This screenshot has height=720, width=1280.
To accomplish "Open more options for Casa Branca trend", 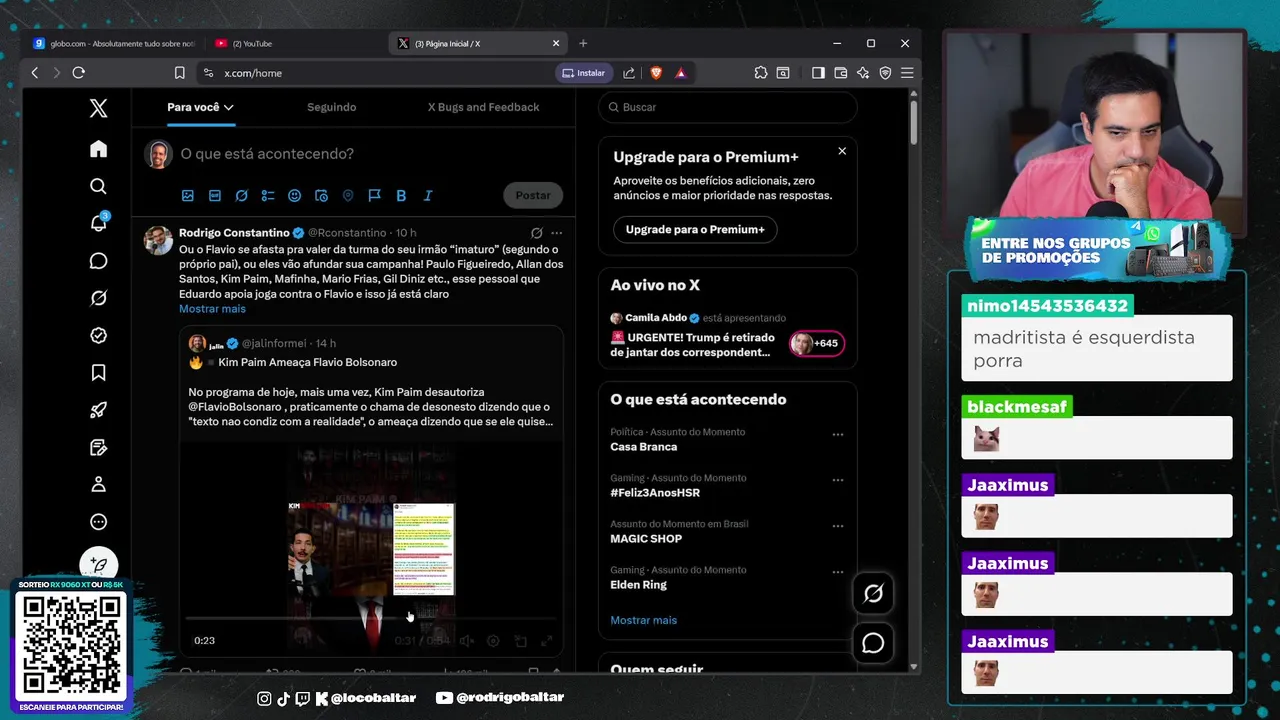I will pos(838,435).
